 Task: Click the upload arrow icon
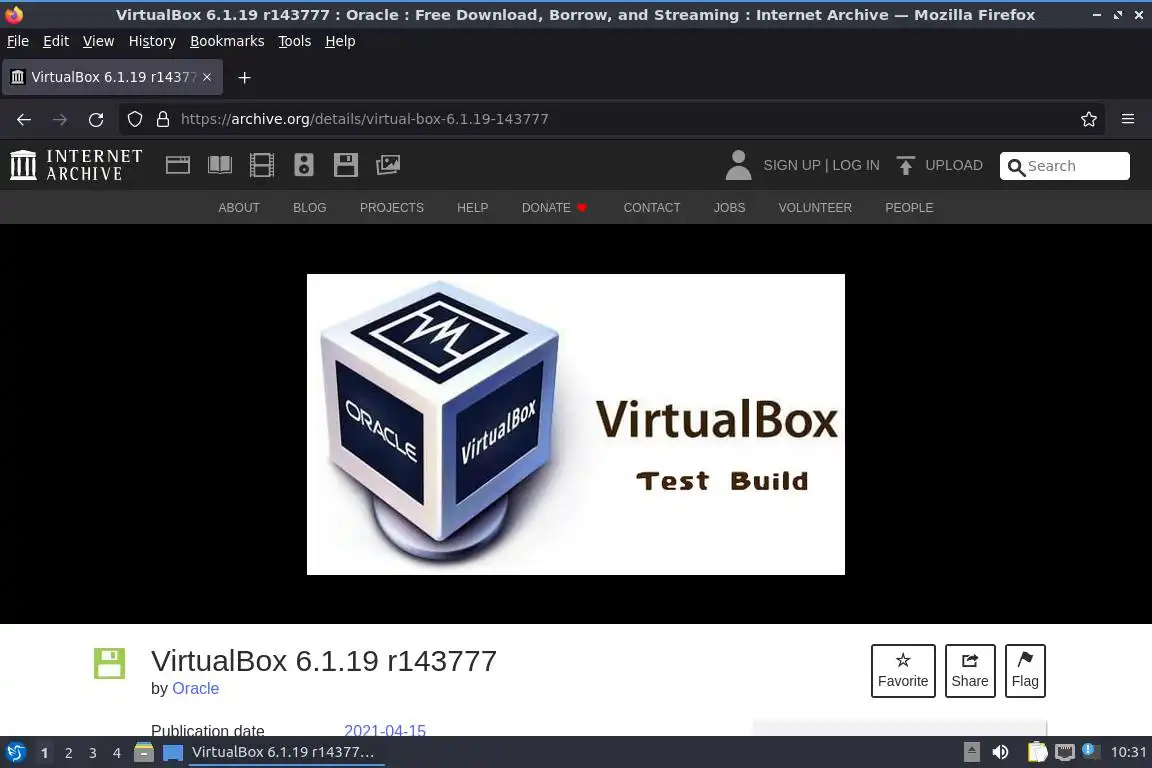click(x=905, y=165)
